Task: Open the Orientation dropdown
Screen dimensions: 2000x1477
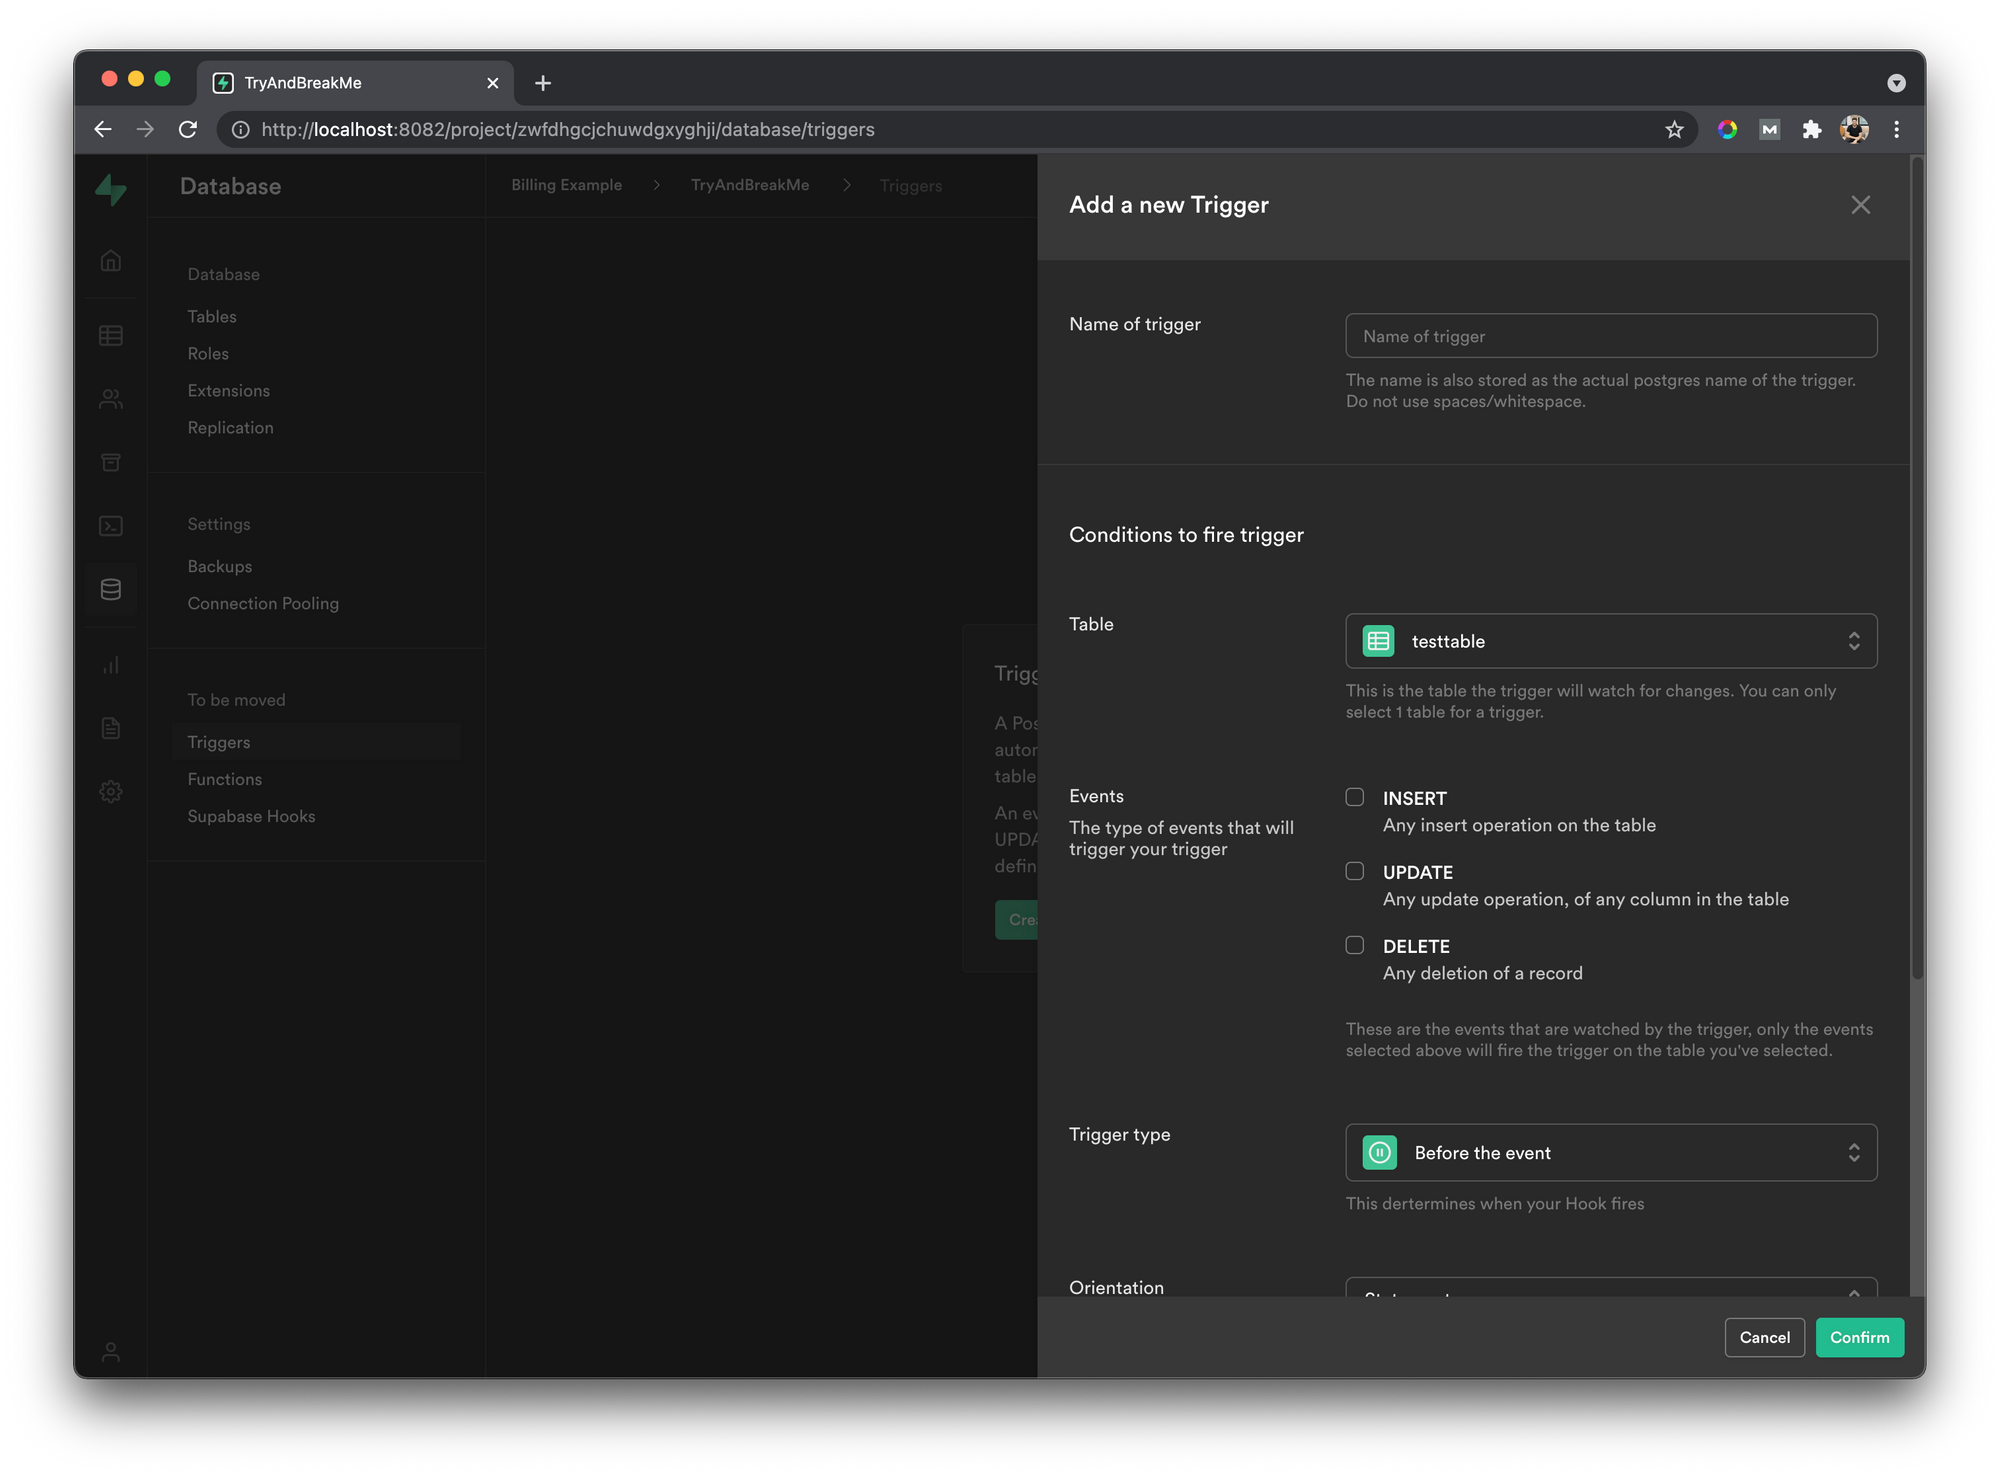Action: 1611,1287
